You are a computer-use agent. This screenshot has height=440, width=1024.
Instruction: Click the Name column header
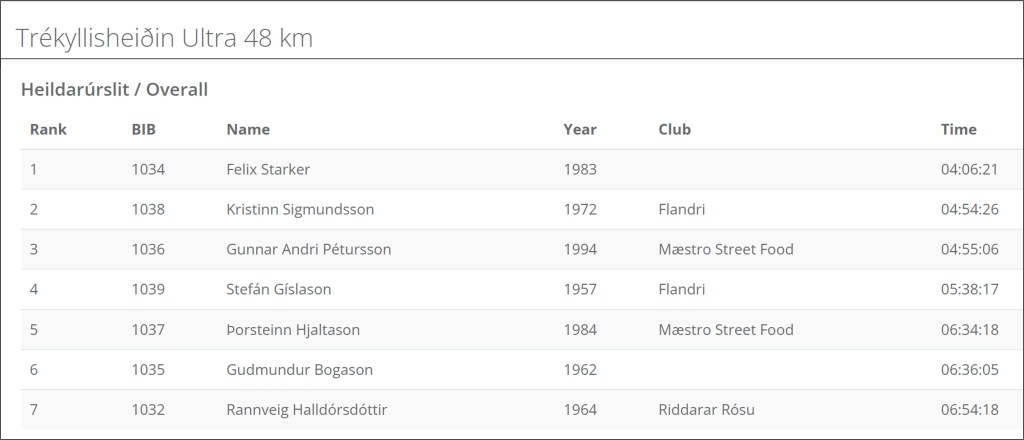(x=248, y=129)
